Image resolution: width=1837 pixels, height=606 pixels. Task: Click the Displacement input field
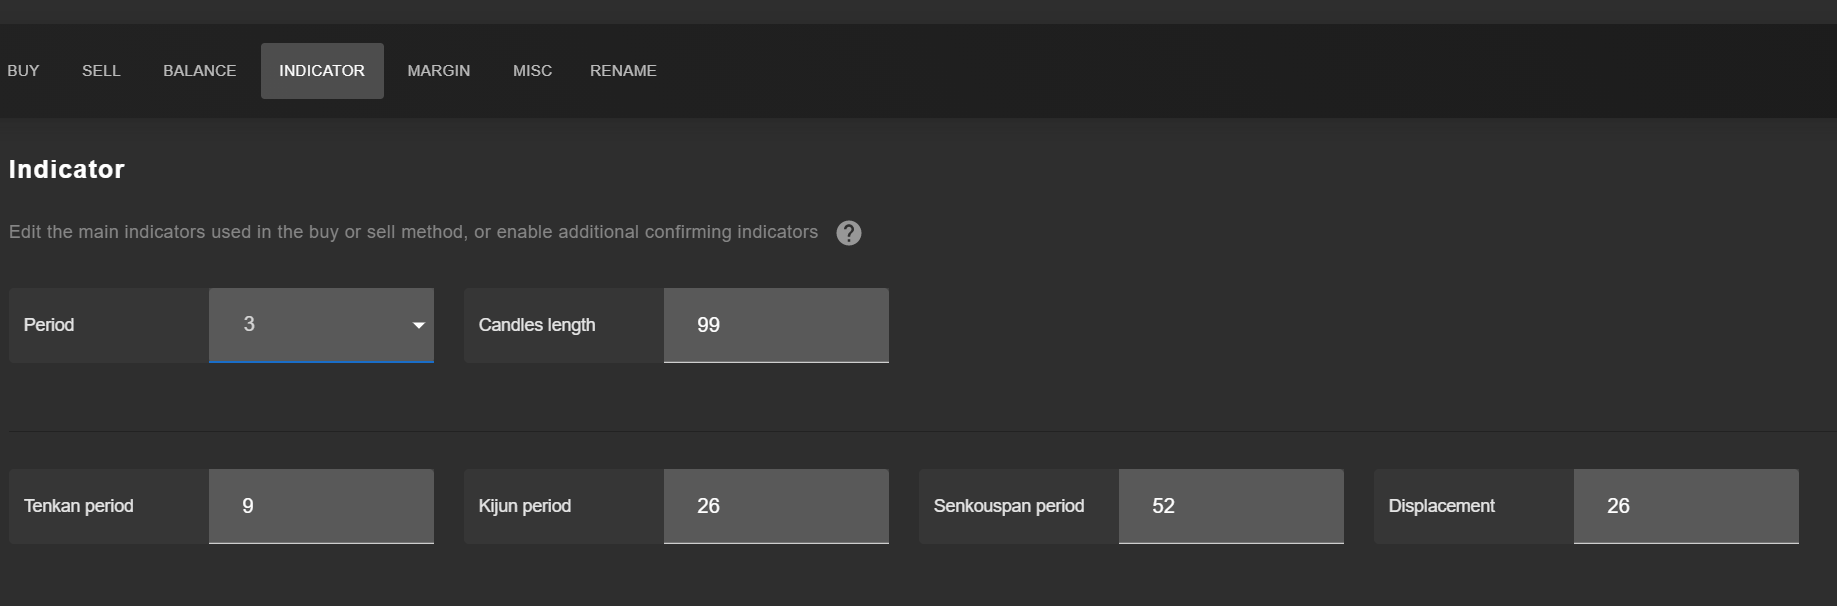pos(1686,506)
